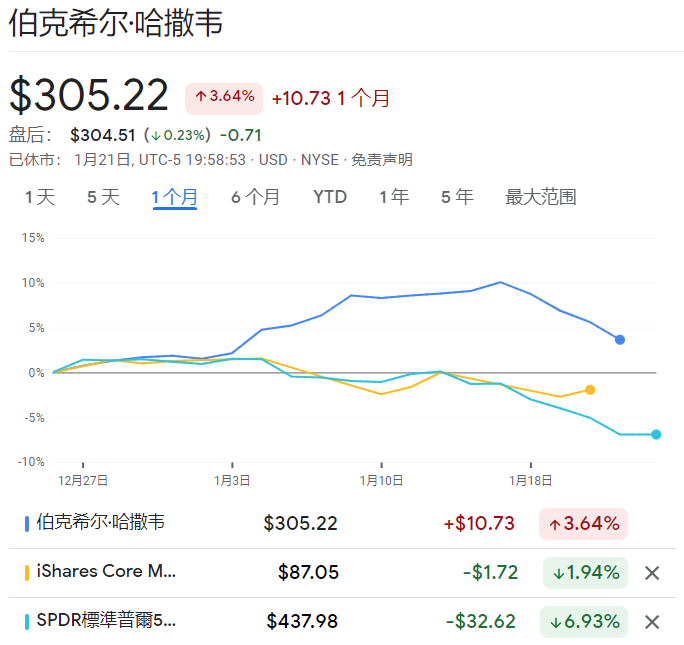The height and width of the screenshot is (645, 684).
Task: Click the 10% y-axis label
Action: pyautogui.click(x=33, y=283)
